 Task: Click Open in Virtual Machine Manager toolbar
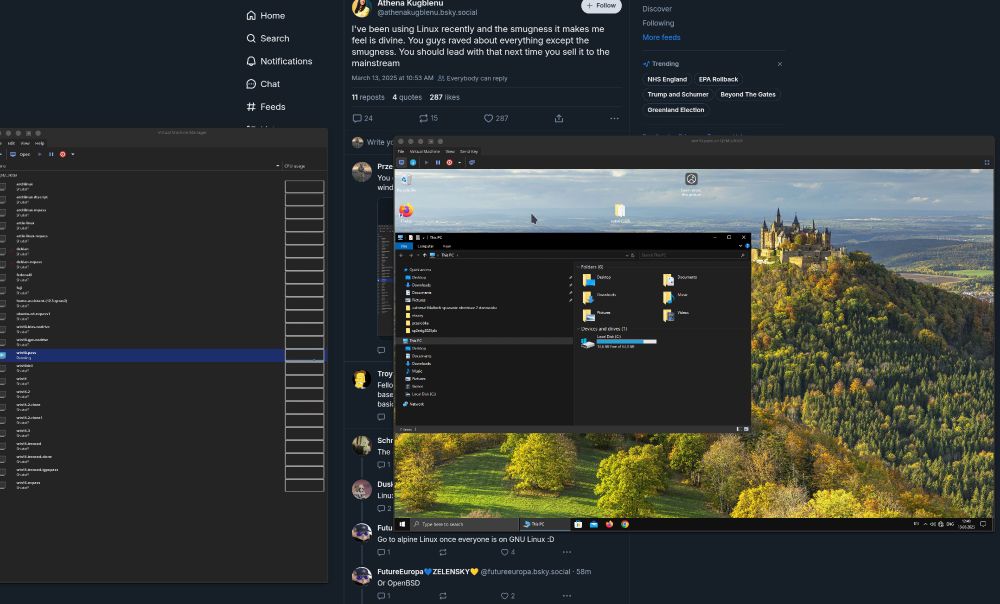click(x=20, y=154)
